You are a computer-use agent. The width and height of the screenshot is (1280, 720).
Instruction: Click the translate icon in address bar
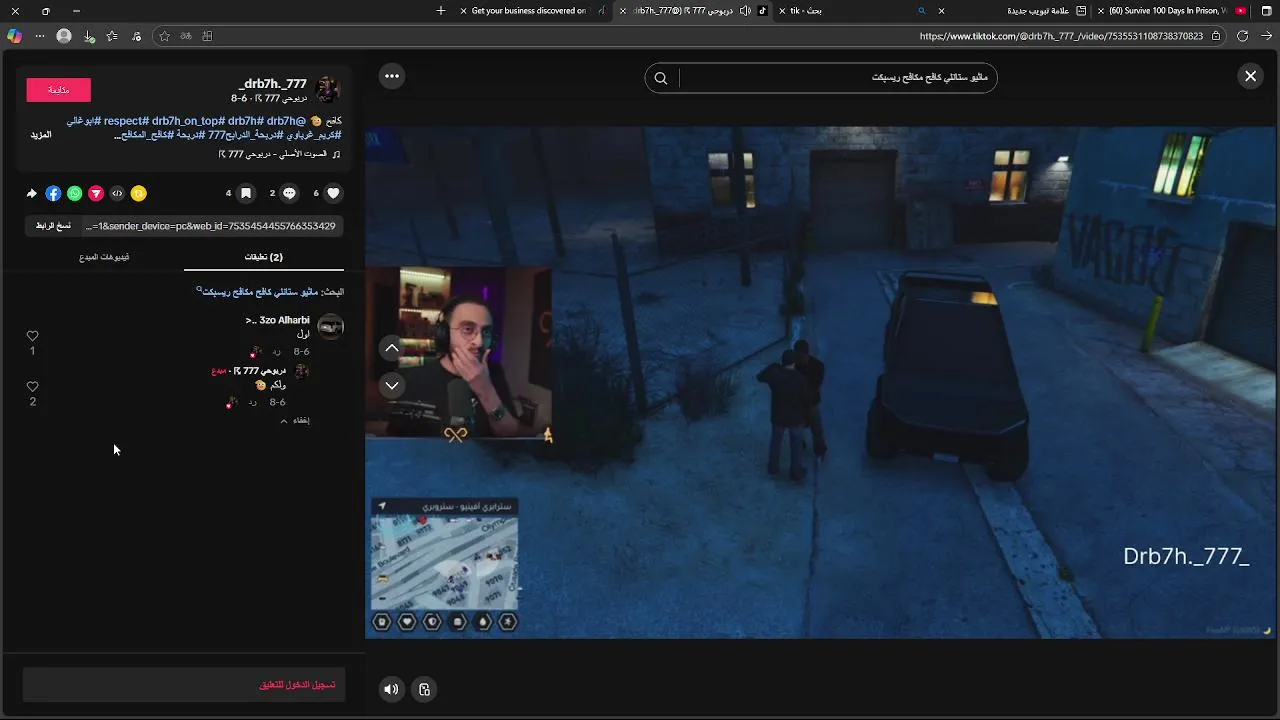pos(186,36)
